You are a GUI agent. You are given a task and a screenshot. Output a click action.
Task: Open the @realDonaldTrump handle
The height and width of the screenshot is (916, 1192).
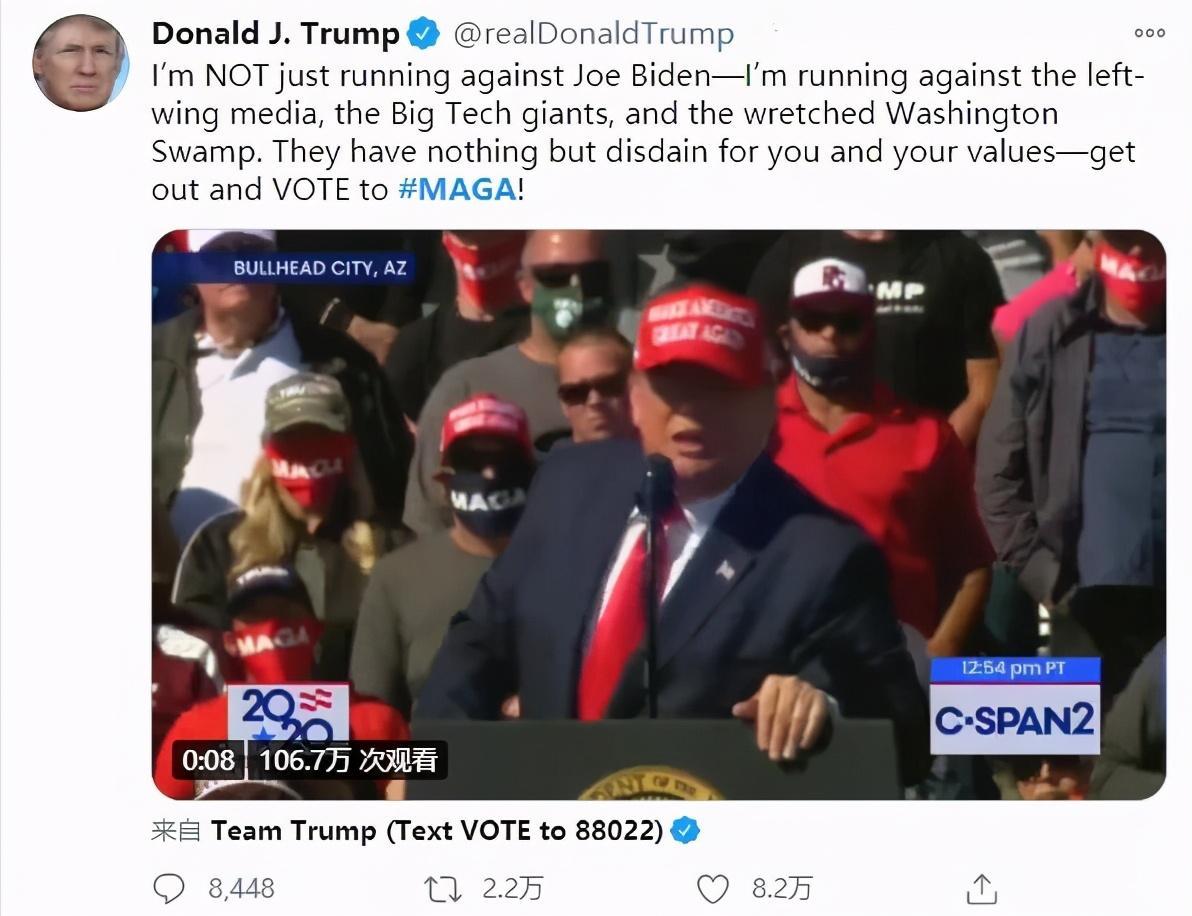[594, 34]
